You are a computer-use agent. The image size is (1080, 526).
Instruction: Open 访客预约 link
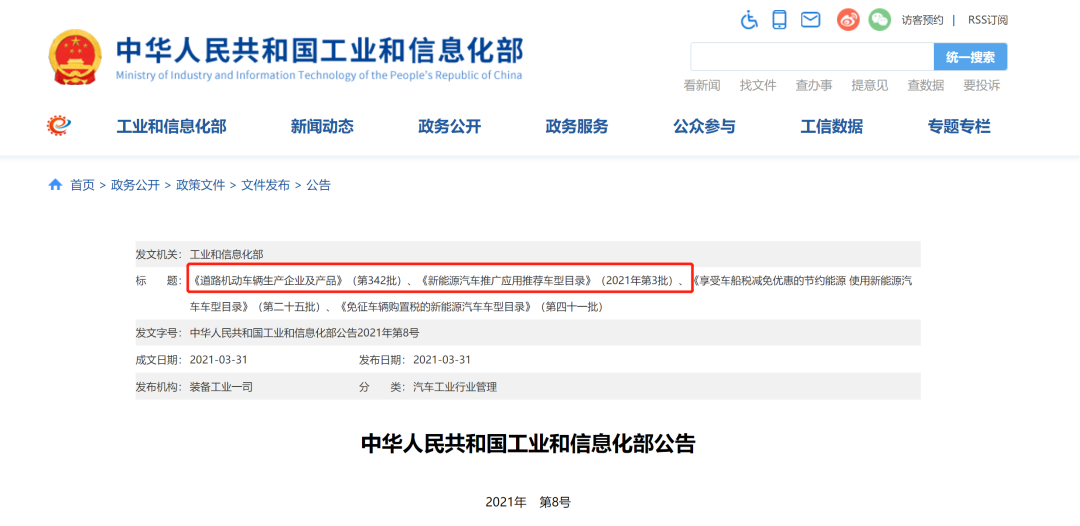coord(922,20)
